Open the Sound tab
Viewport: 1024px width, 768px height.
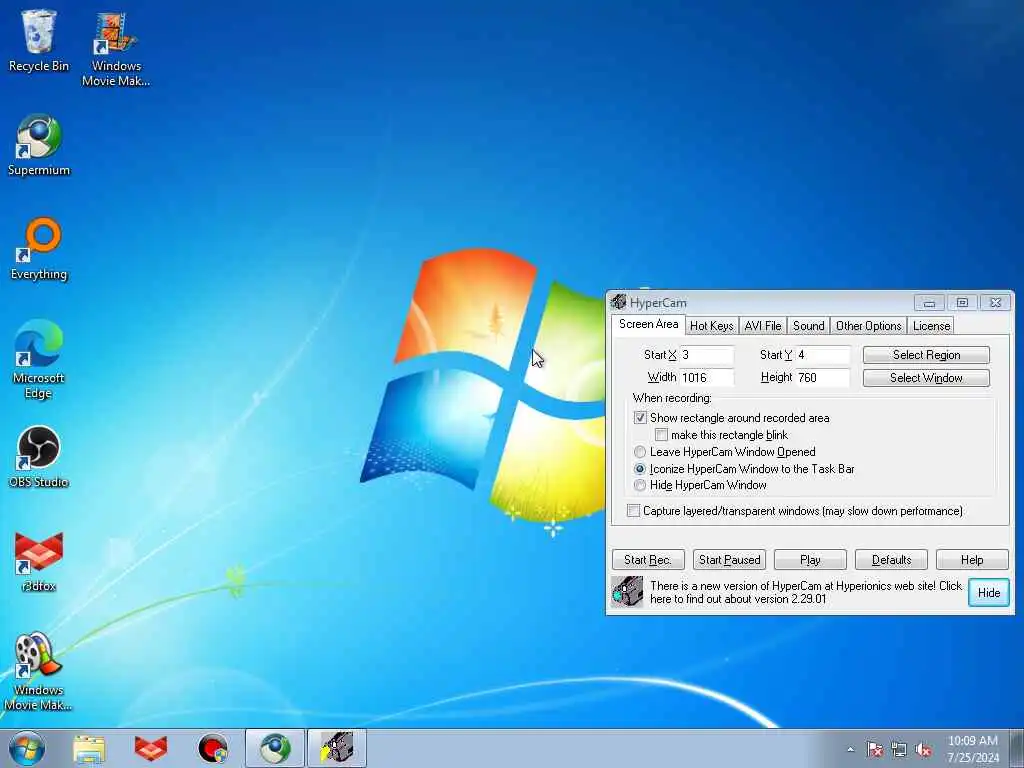click(808, 326)
